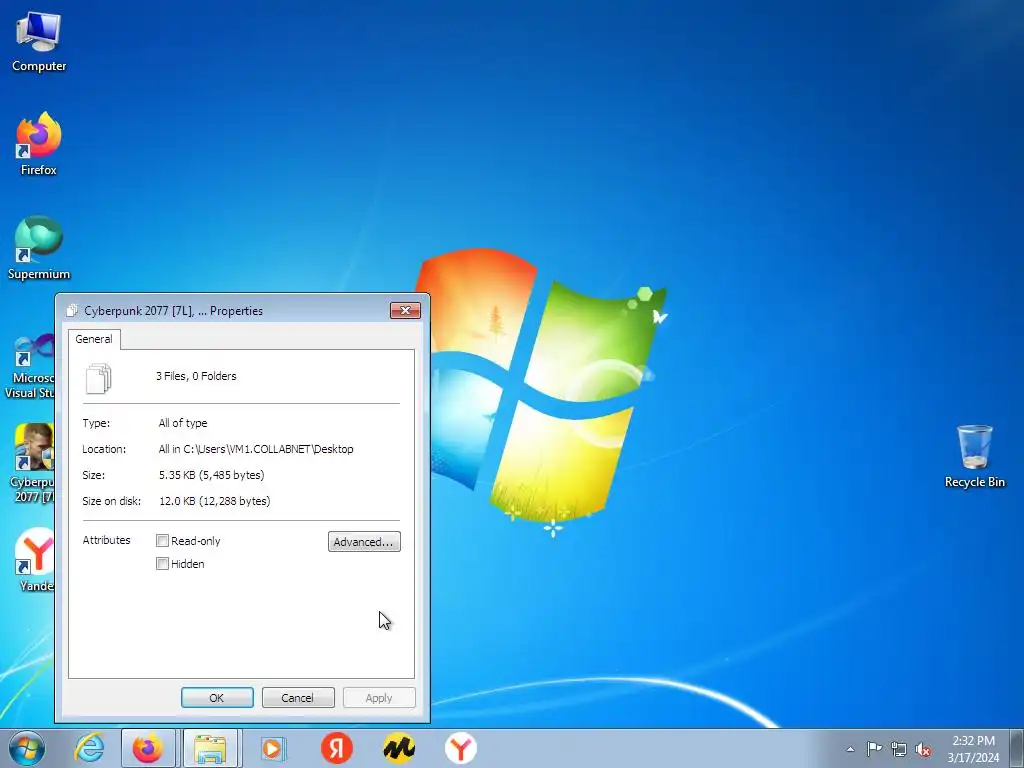The width and height of the screenshot is (1024, 768).
Task: Select the Microsoft Visual Studio desktop shortcut
Action: point(29,366)
